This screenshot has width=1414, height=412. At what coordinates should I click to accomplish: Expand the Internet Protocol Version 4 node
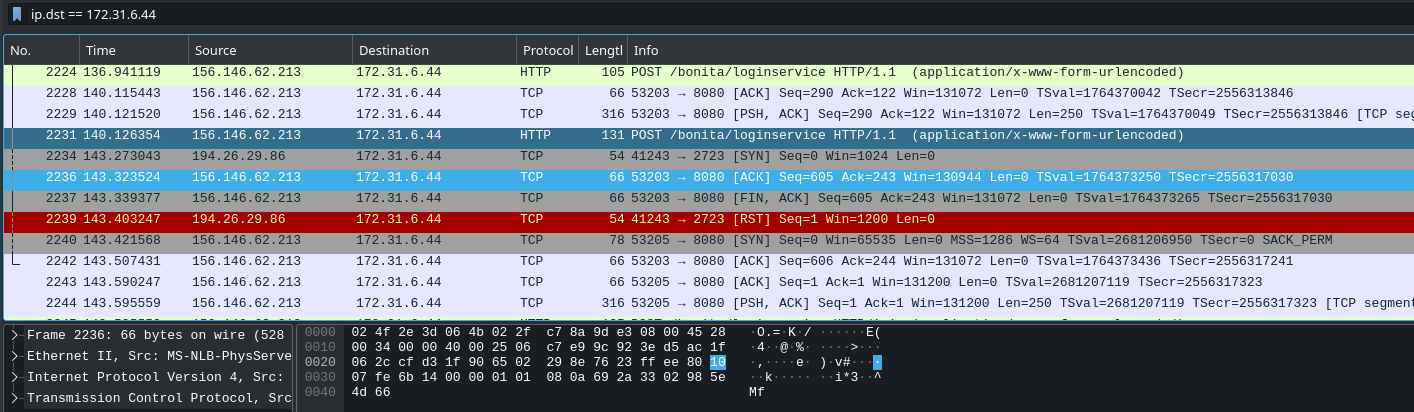point(14,377)
